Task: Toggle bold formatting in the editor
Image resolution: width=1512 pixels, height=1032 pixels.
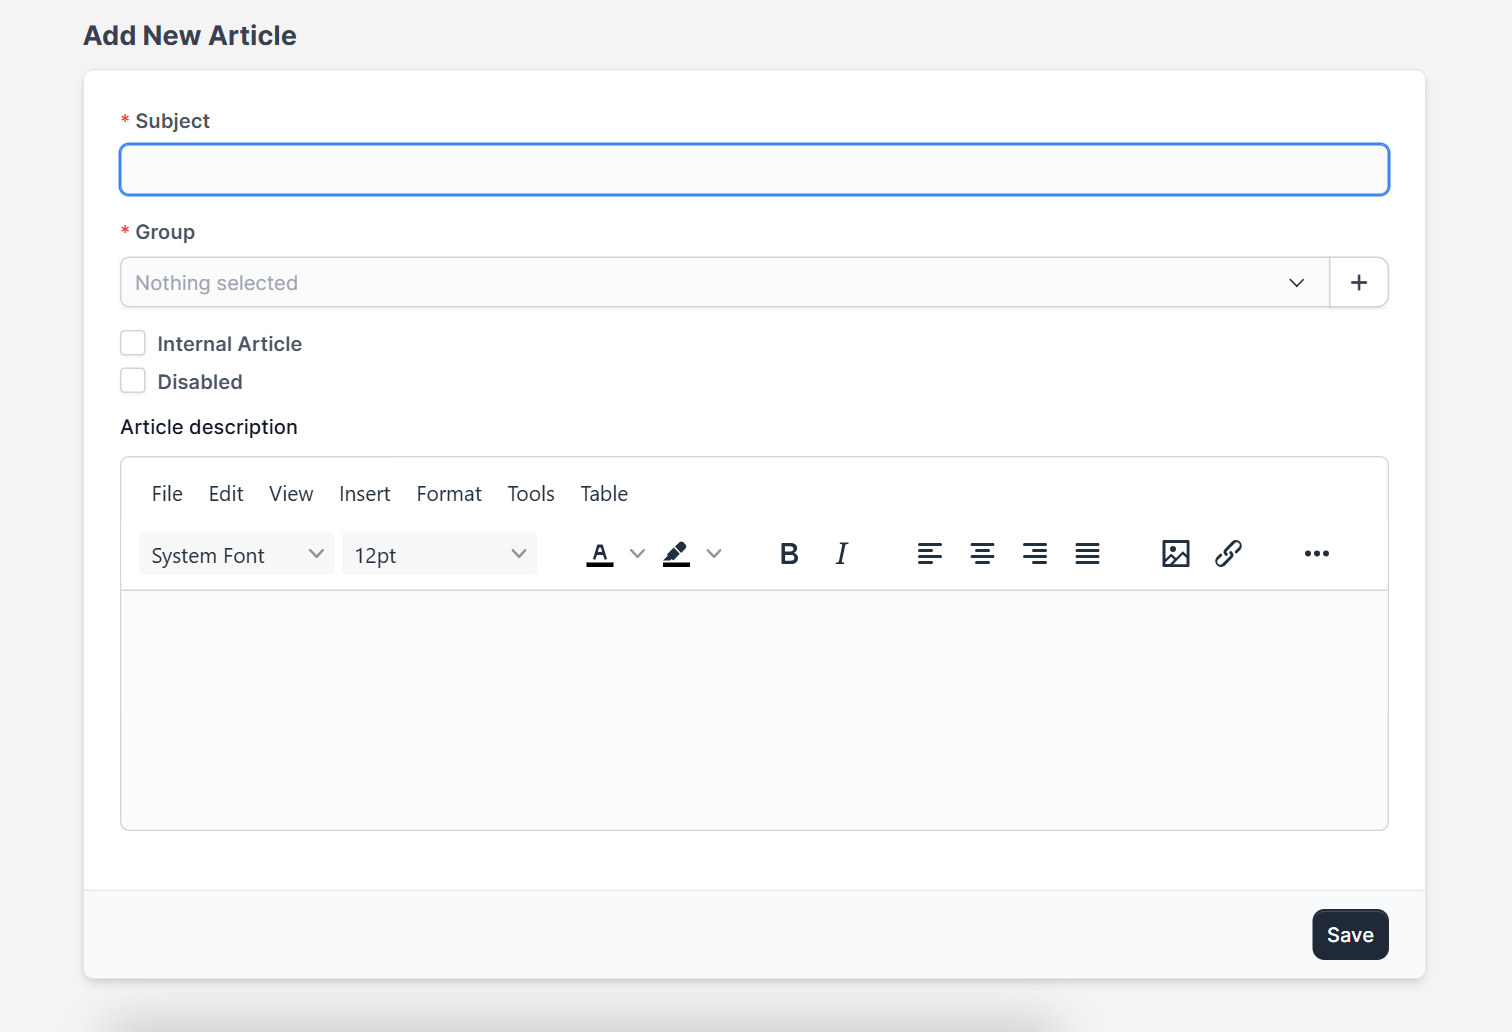Action: tap(789, 554)
